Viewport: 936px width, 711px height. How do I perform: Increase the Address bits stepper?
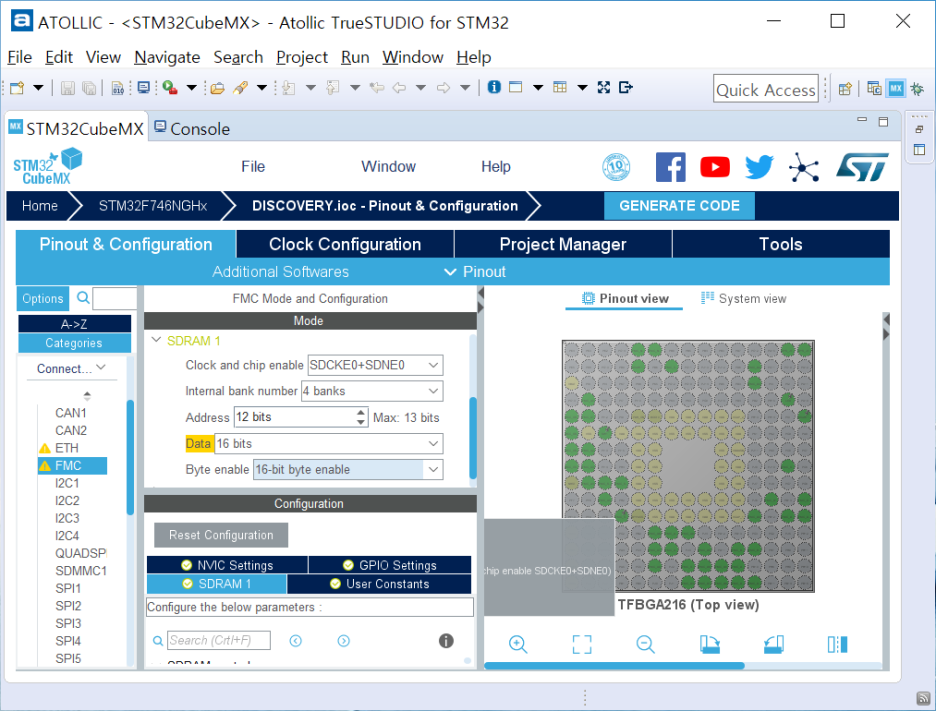click(x=361, y=413)
